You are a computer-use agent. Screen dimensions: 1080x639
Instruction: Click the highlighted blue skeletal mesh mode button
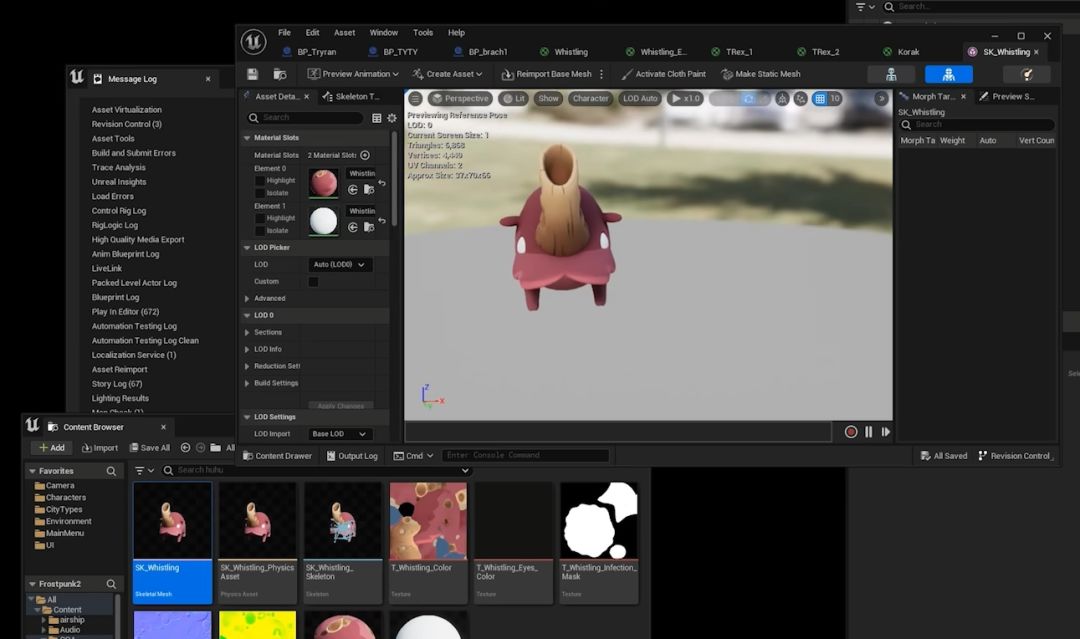[948, 74]
